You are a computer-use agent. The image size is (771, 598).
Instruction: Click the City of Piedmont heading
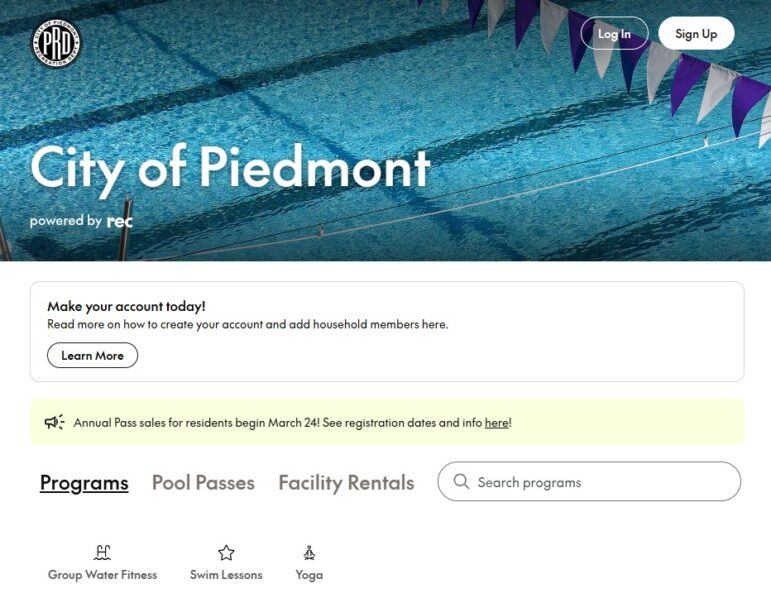tap(230, 167)
